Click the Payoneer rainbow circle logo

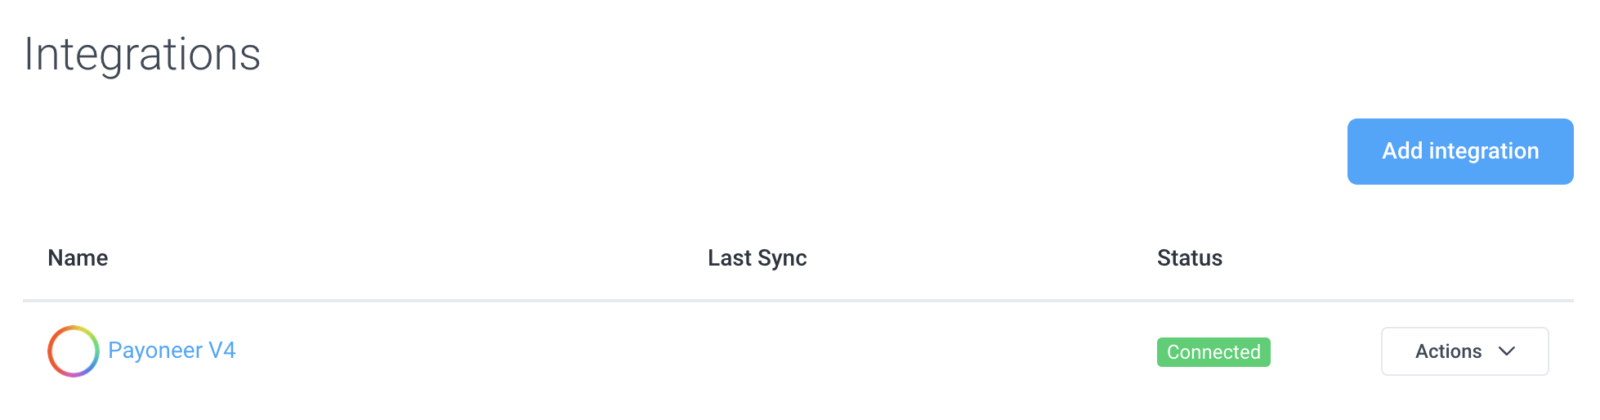pos(73,351)
